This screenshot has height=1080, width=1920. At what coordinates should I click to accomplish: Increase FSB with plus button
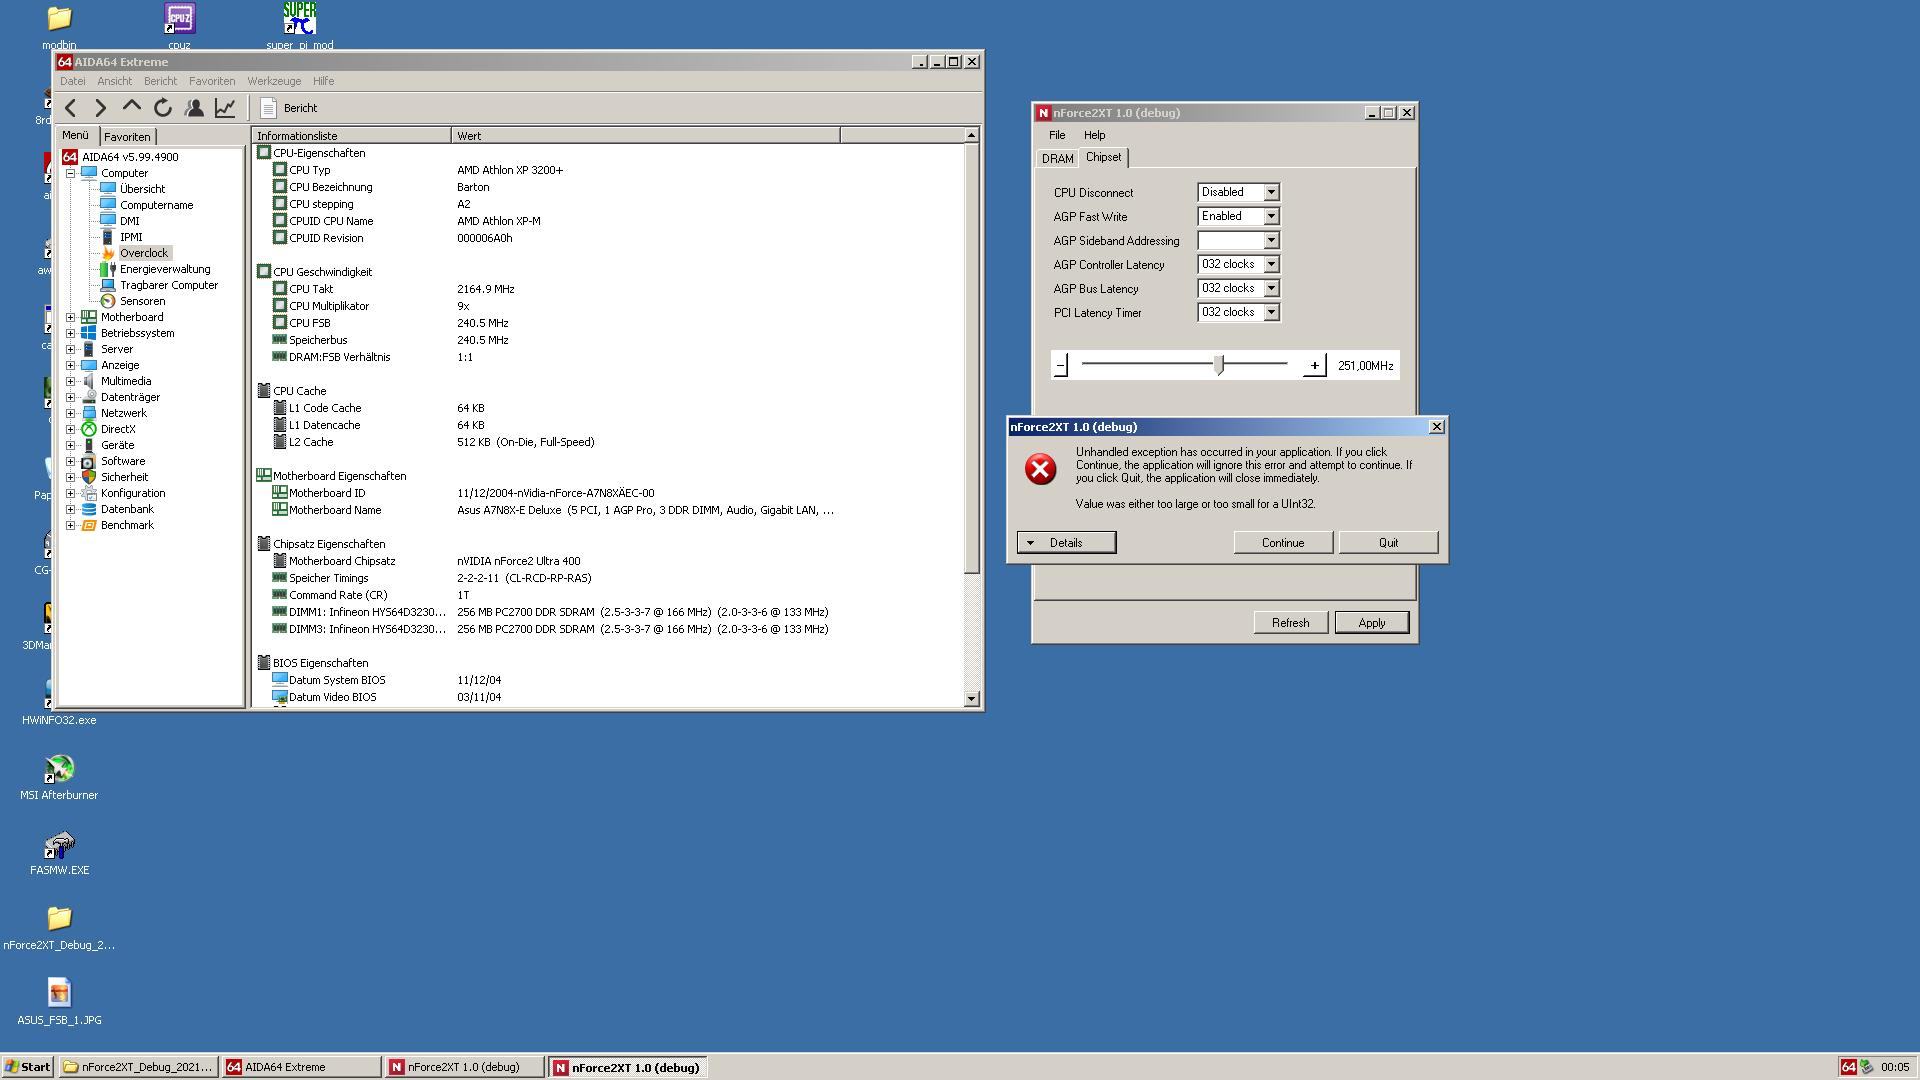(1314, 365)
